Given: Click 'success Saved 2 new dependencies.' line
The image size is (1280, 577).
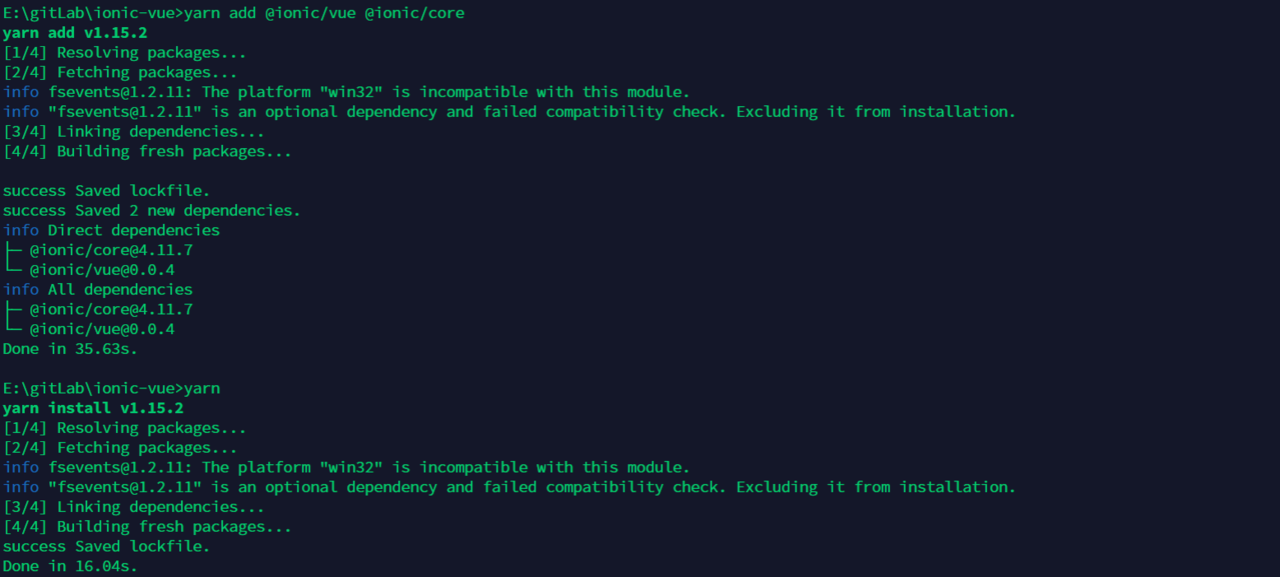Looking at the screenshot, I should (x=152, y=211).
